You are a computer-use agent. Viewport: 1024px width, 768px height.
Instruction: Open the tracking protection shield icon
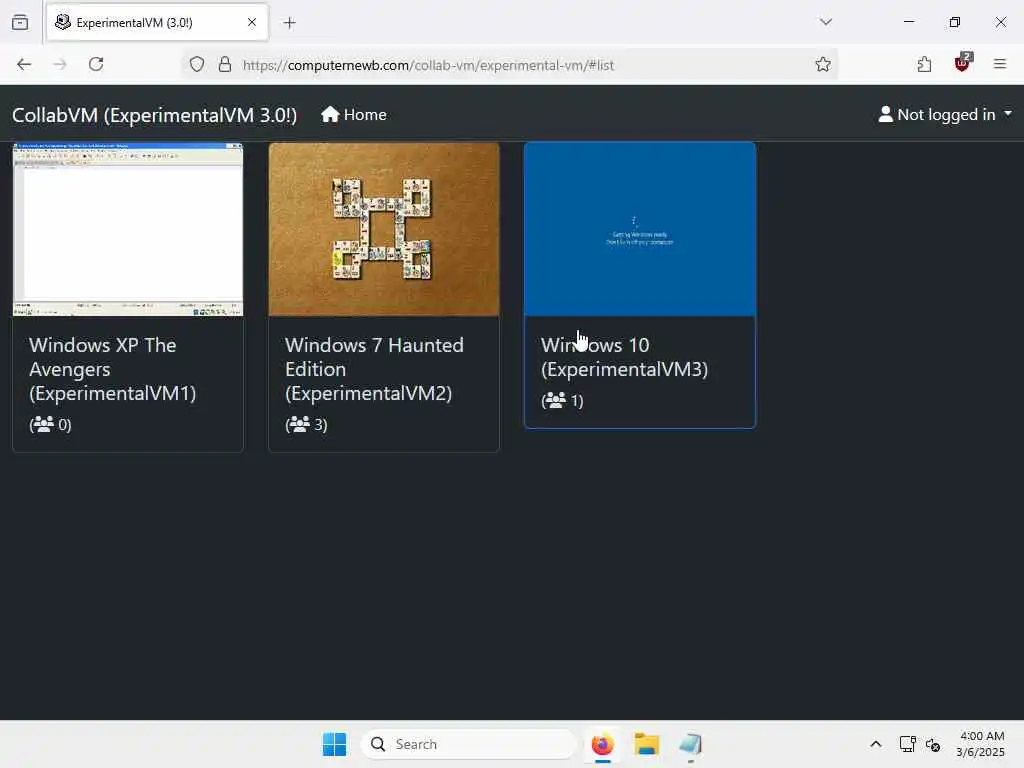(197, 65)
